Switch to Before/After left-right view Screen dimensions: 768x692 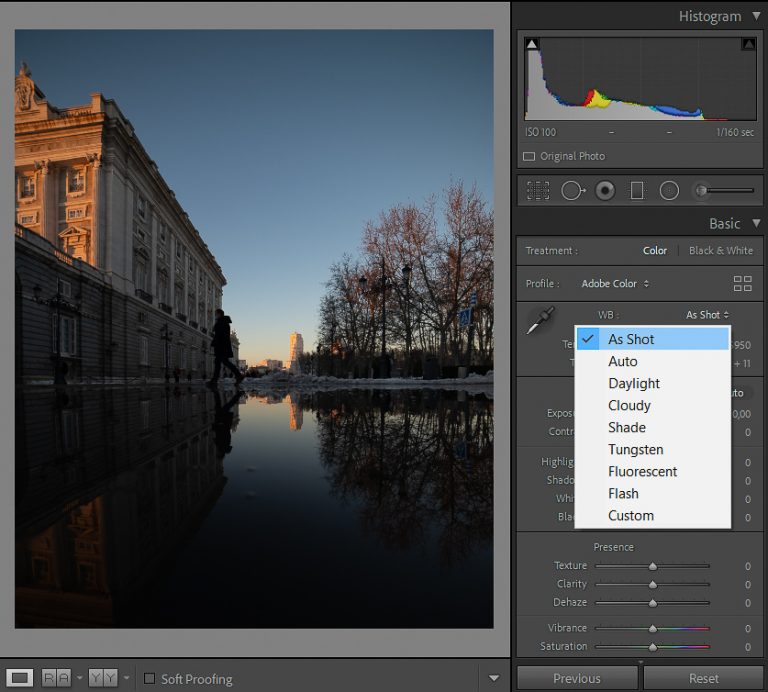tap(56, 678)
